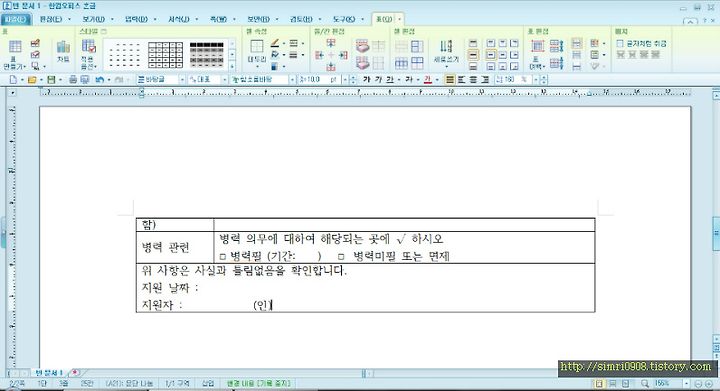The width and height of the screenshot is (720, 391).
Task: Open the 쪽 menu
Action: point(218,19)
